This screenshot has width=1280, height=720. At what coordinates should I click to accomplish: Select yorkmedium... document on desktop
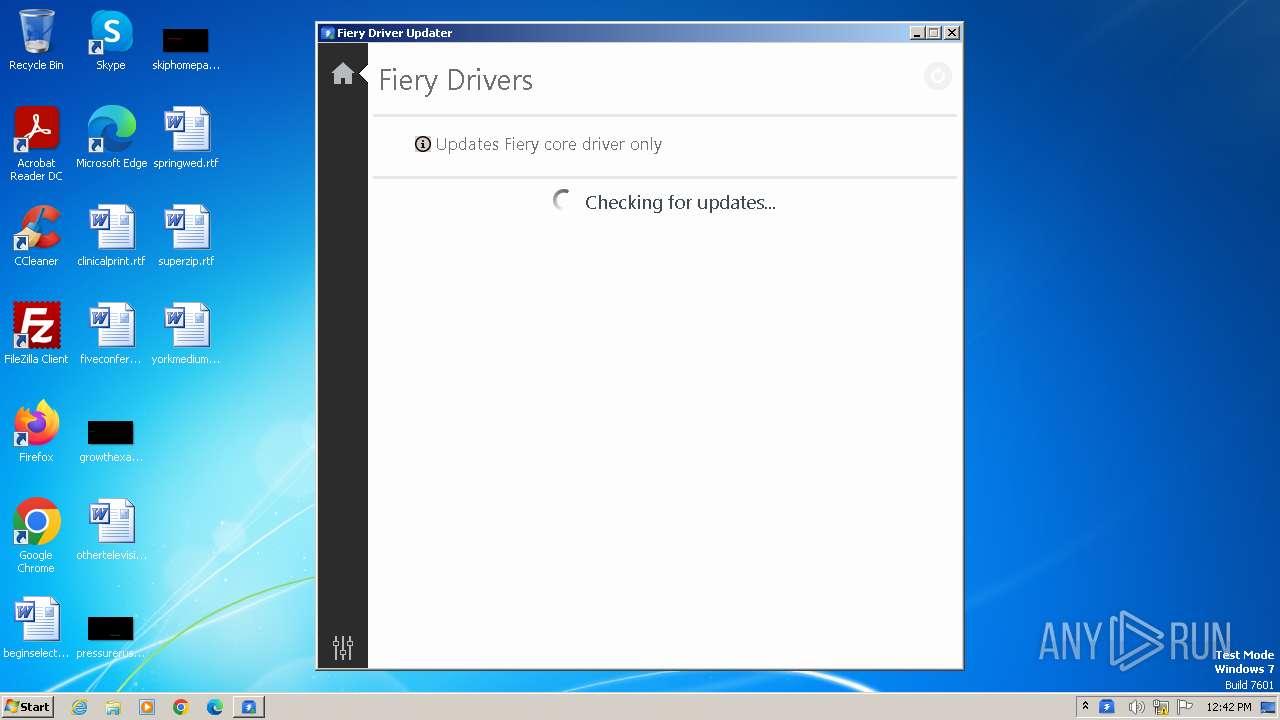point(186,334)
